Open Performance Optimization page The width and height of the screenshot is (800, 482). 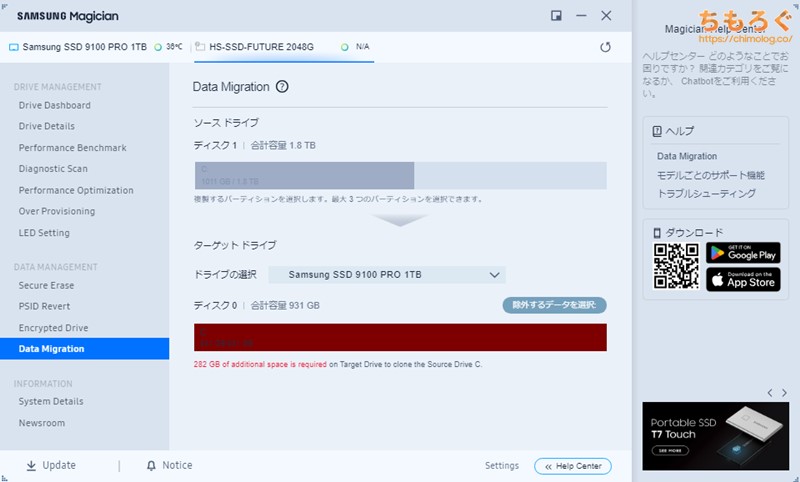tap(76, 190)
